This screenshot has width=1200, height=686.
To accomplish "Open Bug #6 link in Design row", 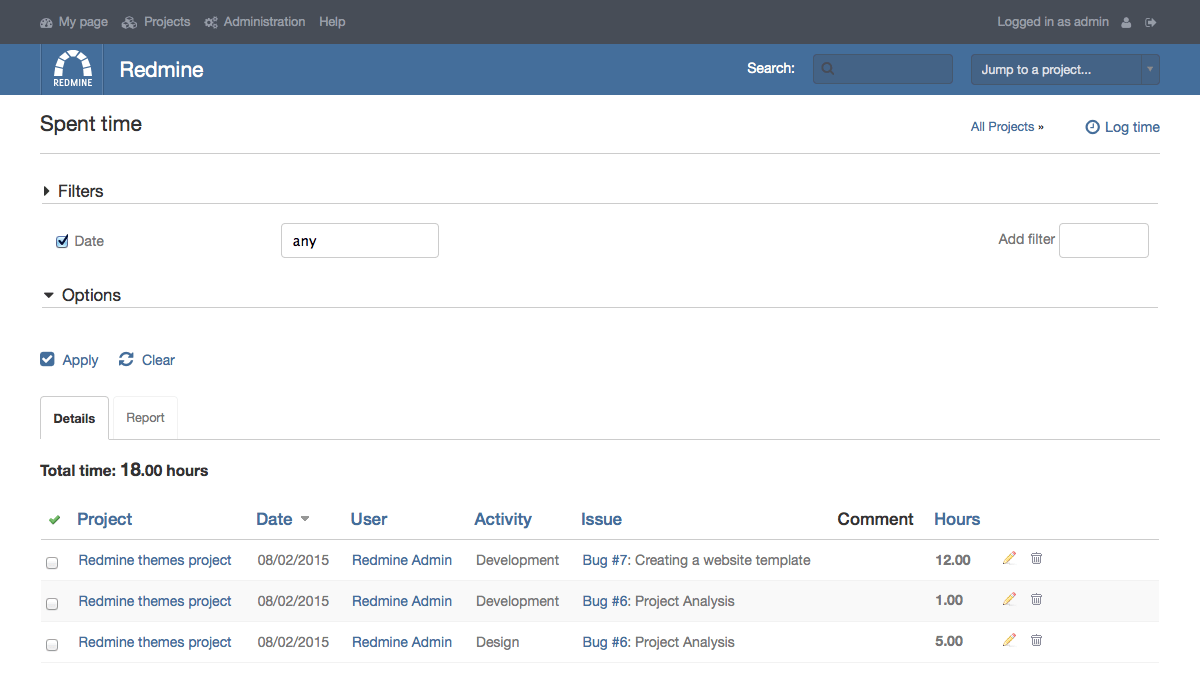I will [x=605, y=642].
